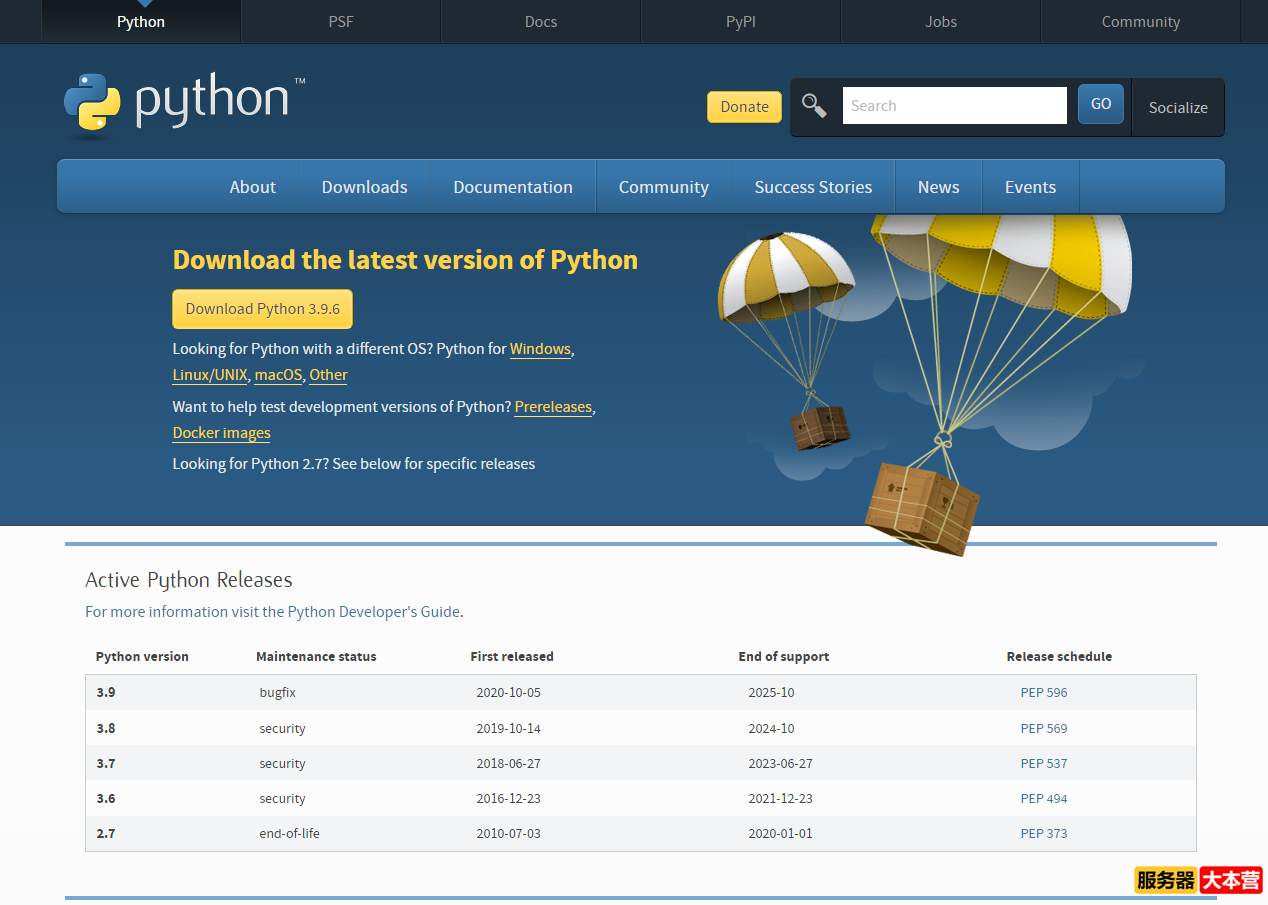Open the Python tab in top bar
Image resolution: width=1268 pixels, height=905 pixels.
(x=141, y=22)
